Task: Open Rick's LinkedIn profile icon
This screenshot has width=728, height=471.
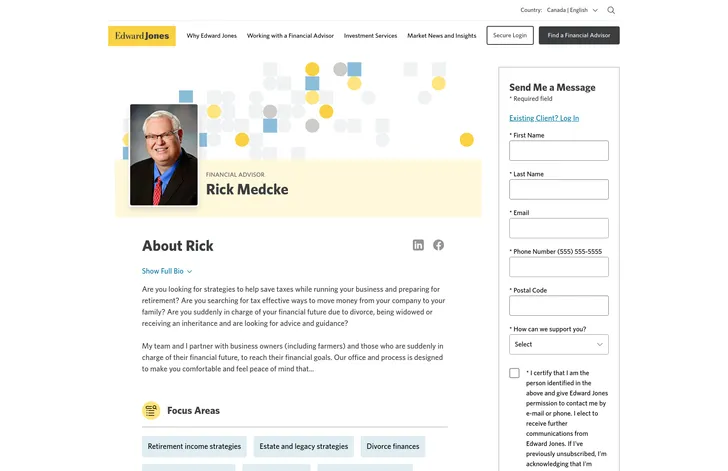Action: (418, 245)
